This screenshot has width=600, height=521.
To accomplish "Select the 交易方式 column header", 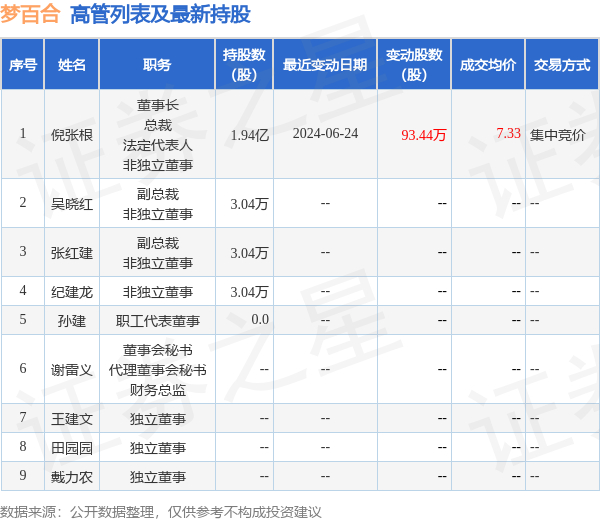I will [x=562, y=64].
